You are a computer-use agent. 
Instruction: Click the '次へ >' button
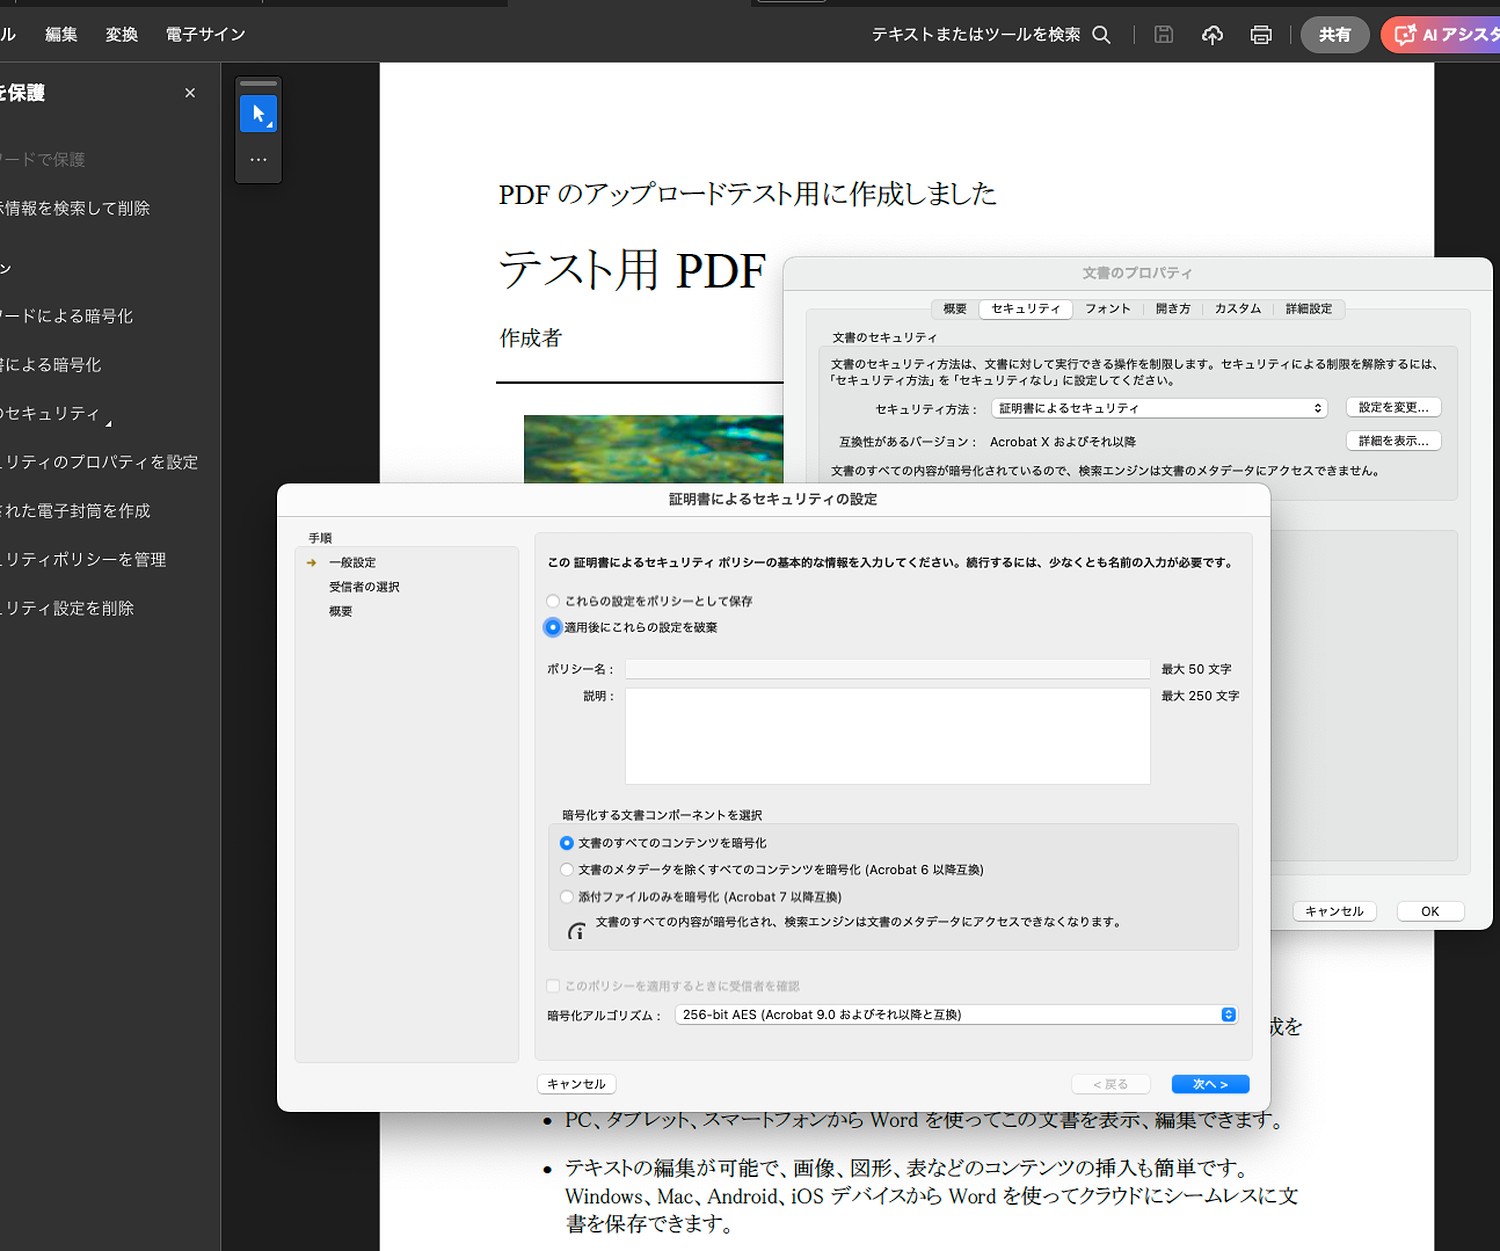click(1210, 1085)
